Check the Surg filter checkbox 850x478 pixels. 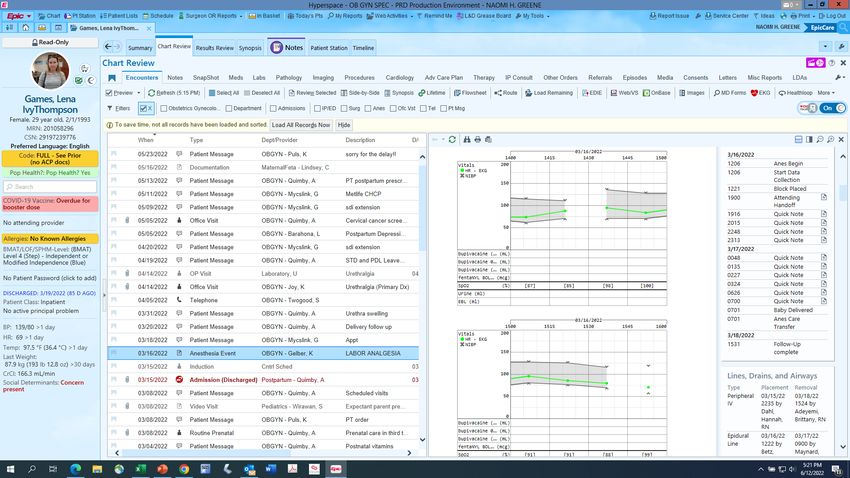tap(344, 108)
